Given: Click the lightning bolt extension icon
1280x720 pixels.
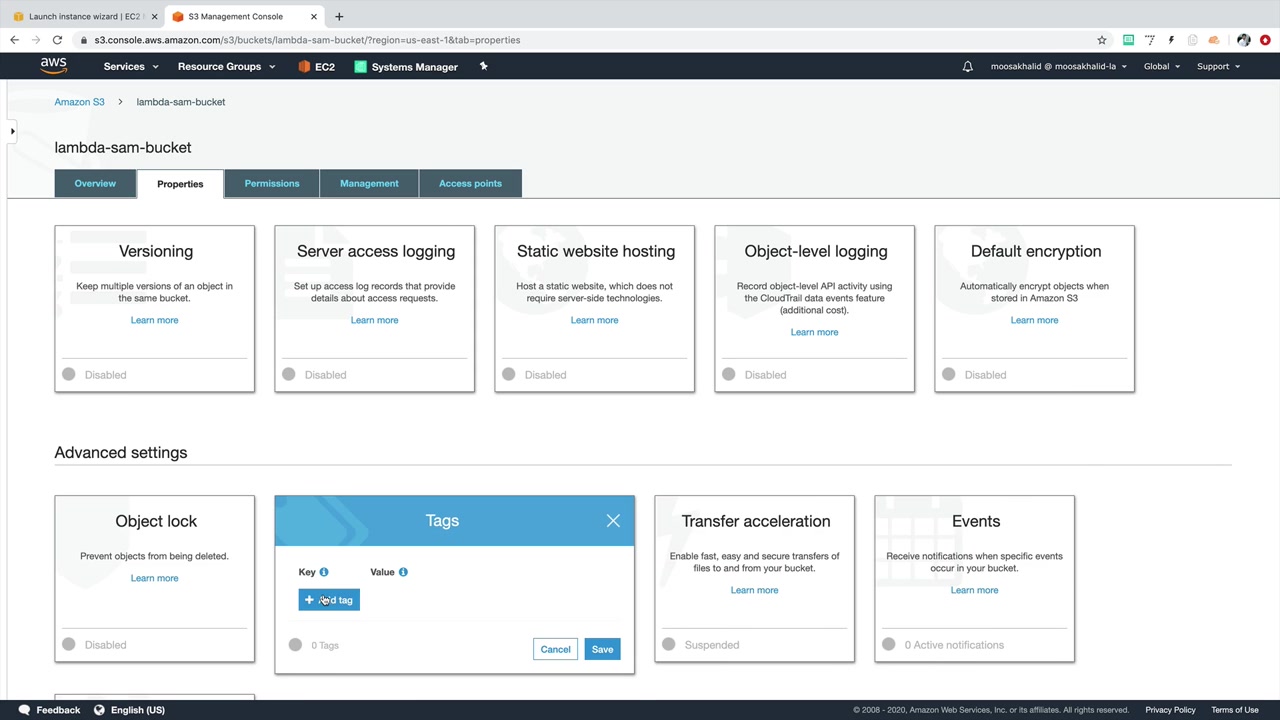Looking at the screenshot, I should pyautogui.click(x=1171, y=40).
